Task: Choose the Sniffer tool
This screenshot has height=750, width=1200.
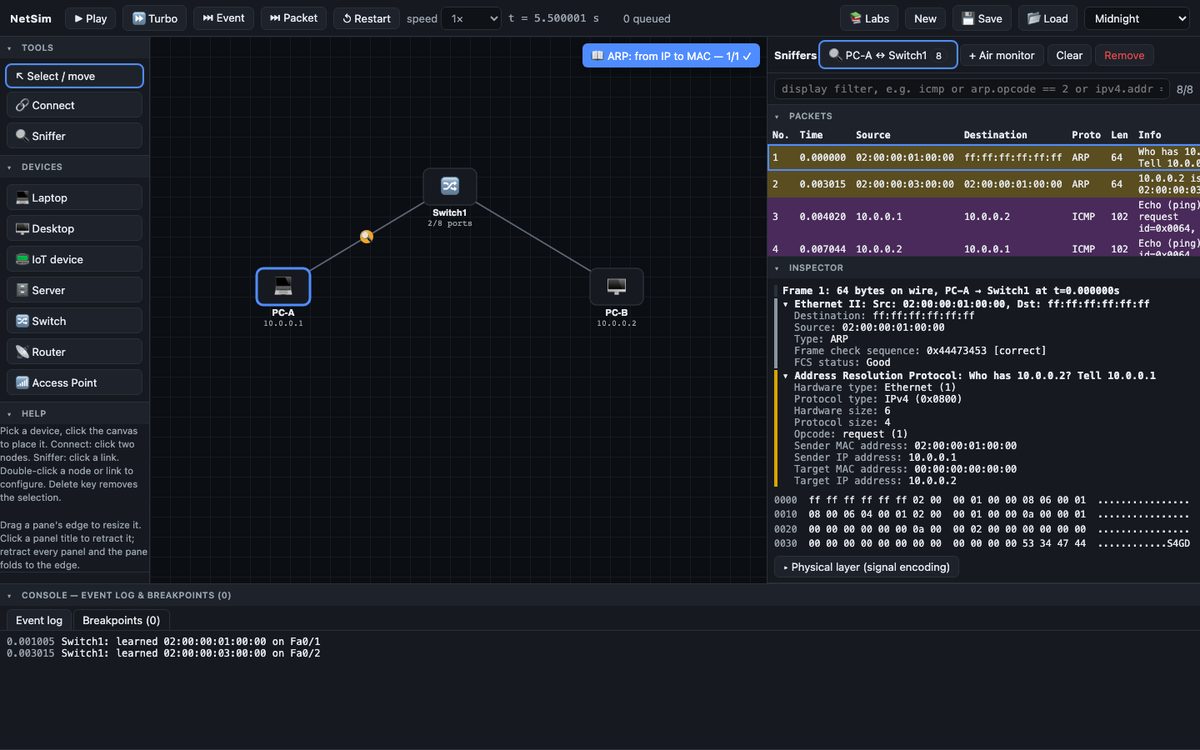Action: [x=75, y=136]
